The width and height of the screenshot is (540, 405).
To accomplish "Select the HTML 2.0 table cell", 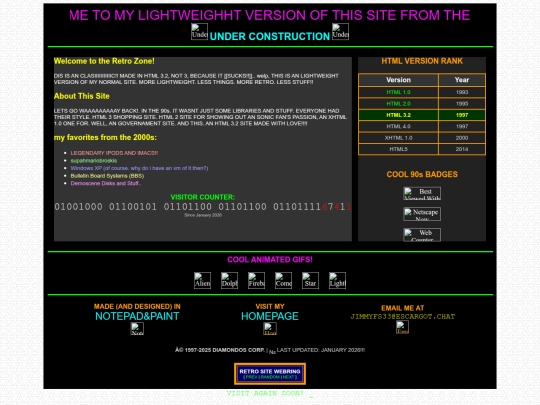I will (398, 103).
